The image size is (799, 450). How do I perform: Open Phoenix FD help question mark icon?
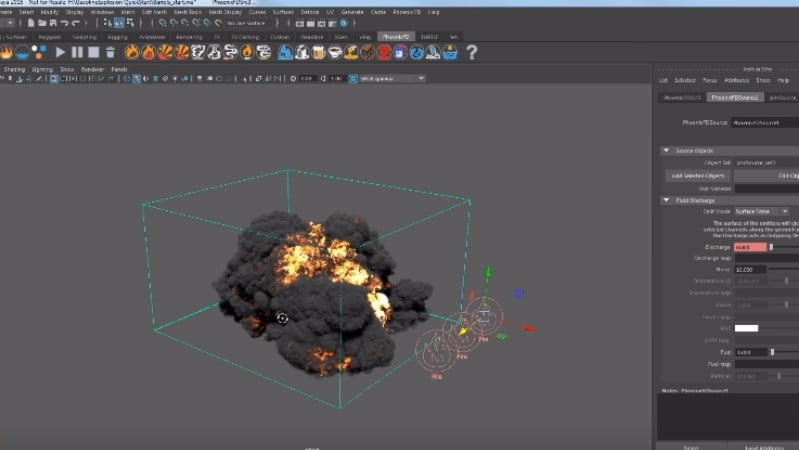coord(472,52)
